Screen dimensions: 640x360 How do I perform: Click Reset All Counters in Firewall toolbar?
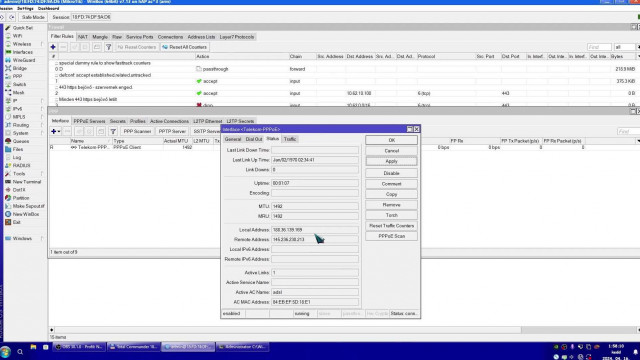point(185,47)
